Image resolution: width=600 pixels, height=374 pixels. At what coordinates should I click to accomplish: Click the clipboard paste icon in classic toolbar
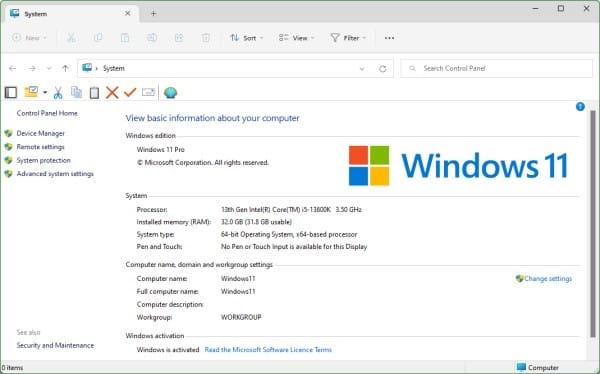coord(94,93)
